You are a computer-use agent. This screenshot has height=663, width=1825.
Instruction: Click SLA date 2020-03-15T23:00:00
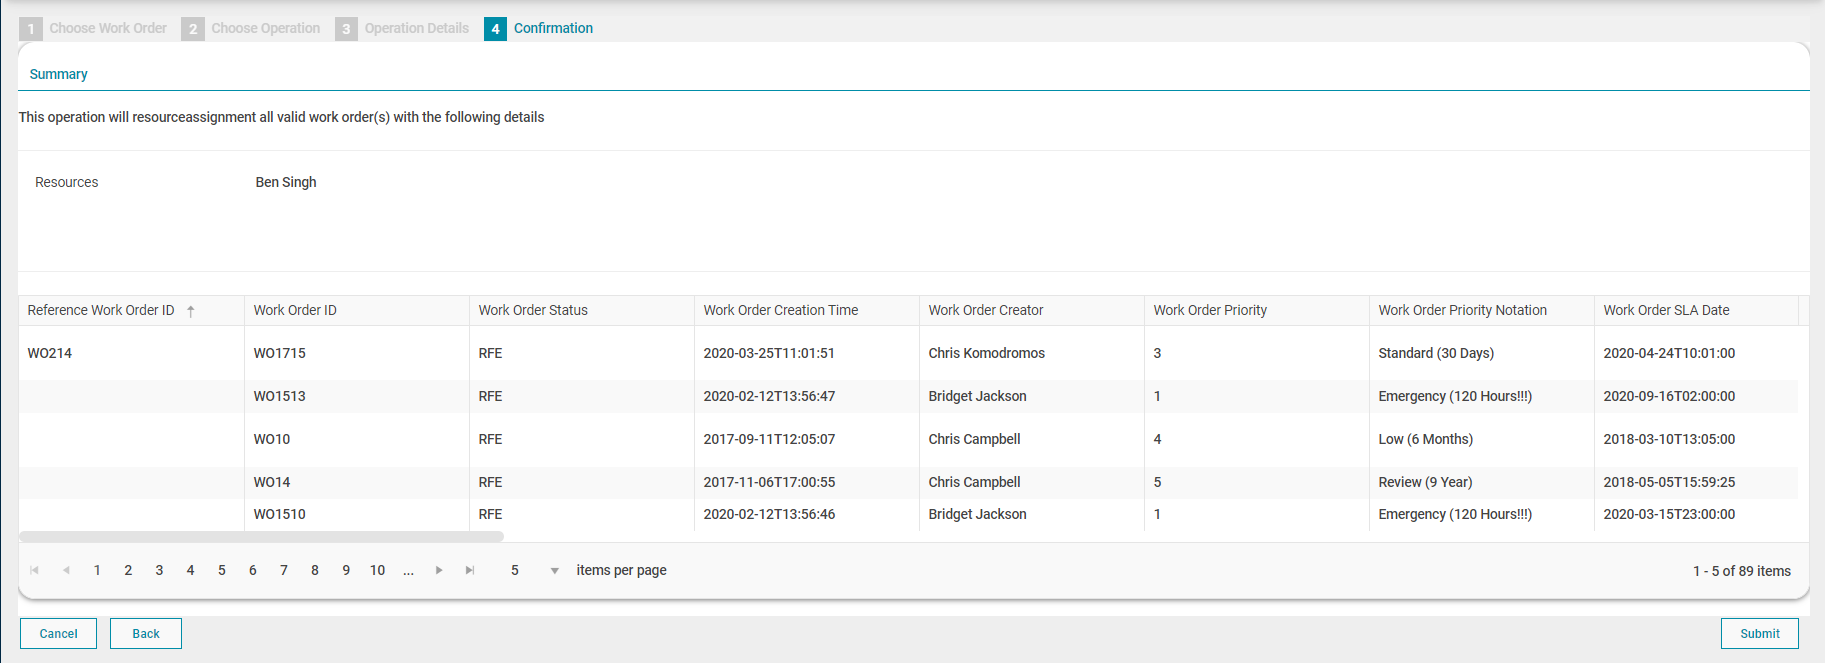tap(1669, 514)
